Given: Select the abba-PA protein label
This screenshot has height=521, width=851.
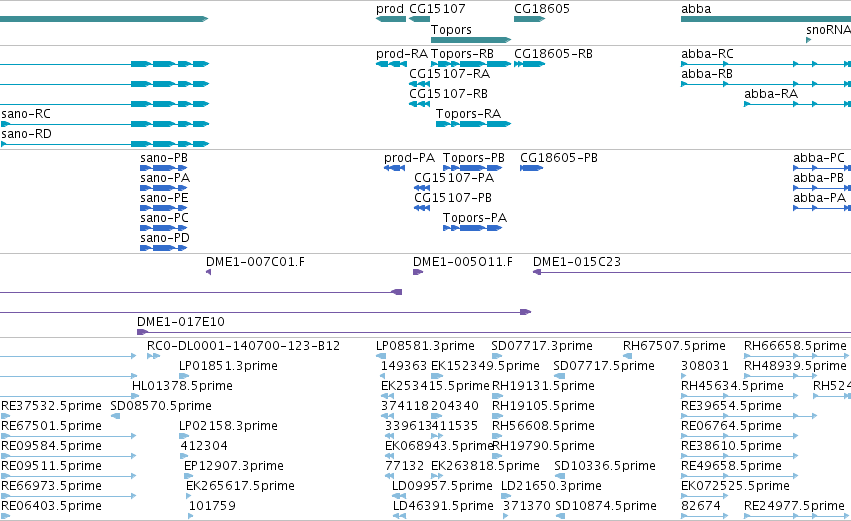Looking at the screenshot, I should [x=819, y=198].
